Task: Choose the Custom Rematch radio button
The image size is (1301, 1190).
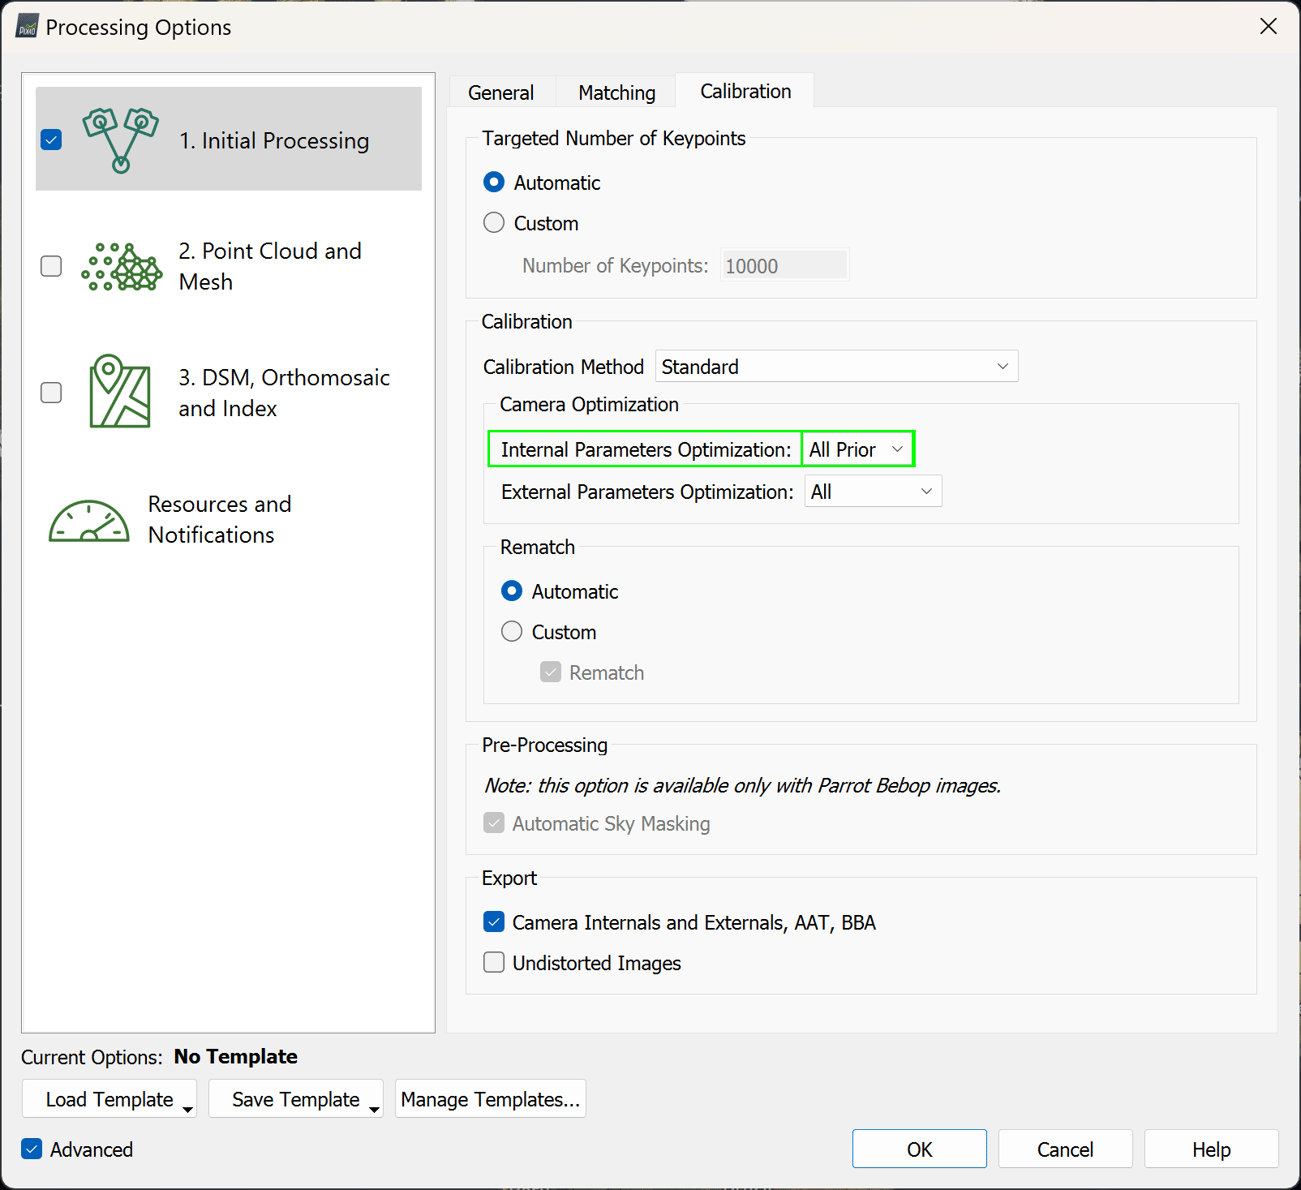Action: tap(512, 632)
